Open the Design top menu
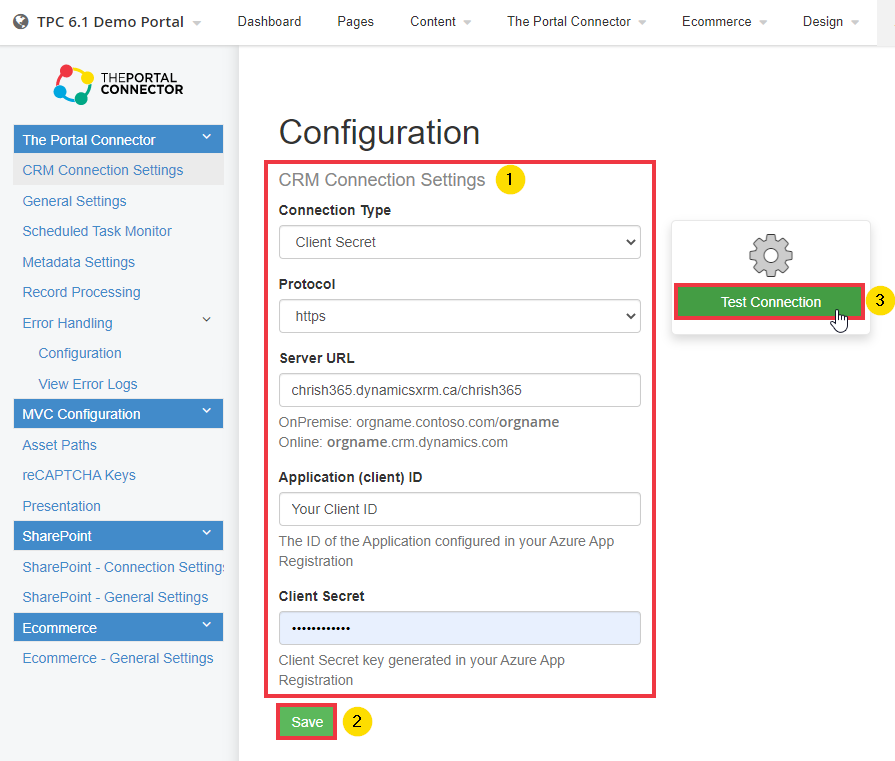Viewport: 895px width, 761px height. point(830,22)
